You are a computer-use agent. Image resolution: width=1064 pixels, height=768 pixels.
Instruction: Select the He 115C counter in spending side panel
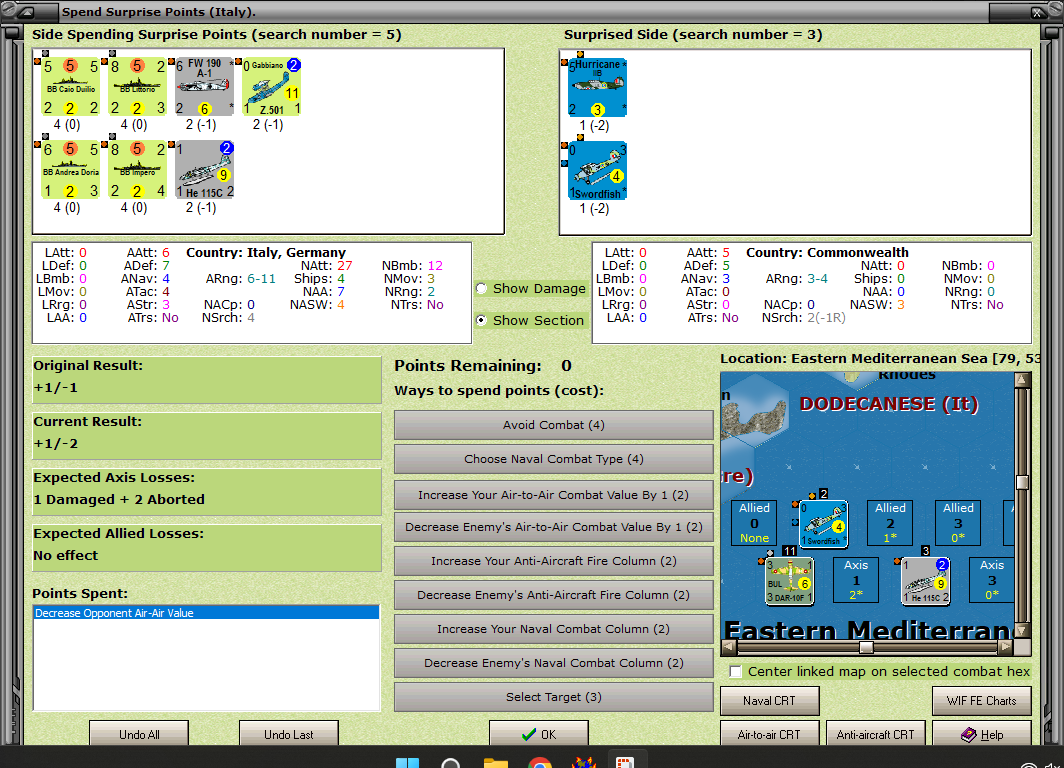click(204, 170)
